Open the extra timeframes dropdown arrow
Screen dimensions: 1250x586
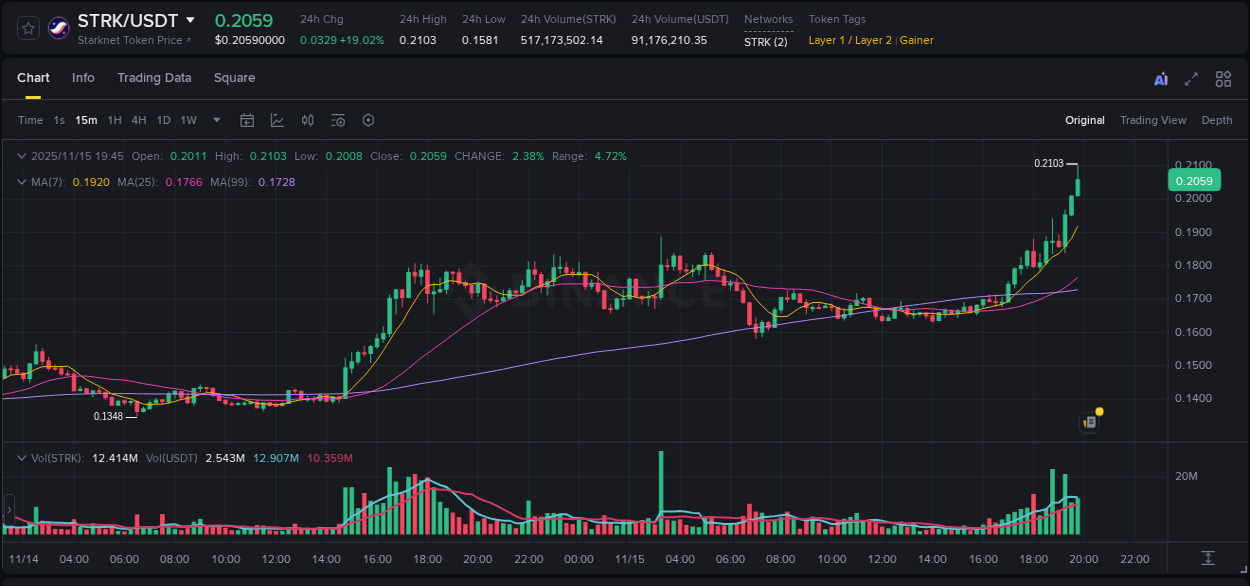(x=215, y=120)
